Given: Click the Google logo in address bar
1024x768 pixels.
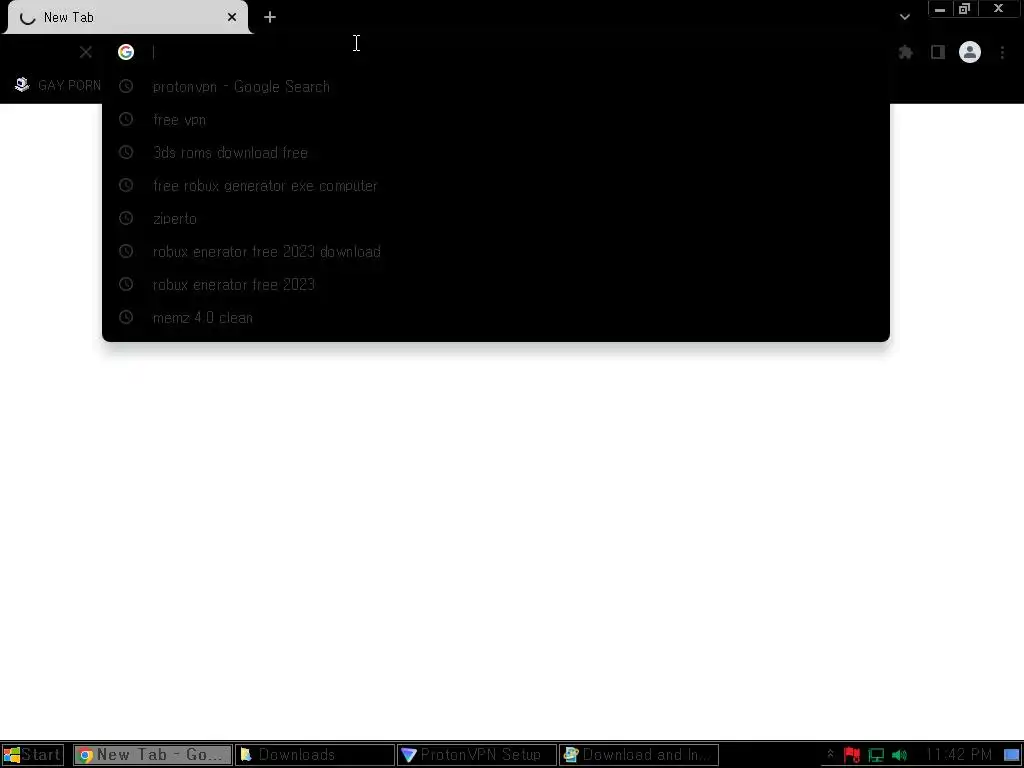Looking at the screenshot, I should pos(126,52).
